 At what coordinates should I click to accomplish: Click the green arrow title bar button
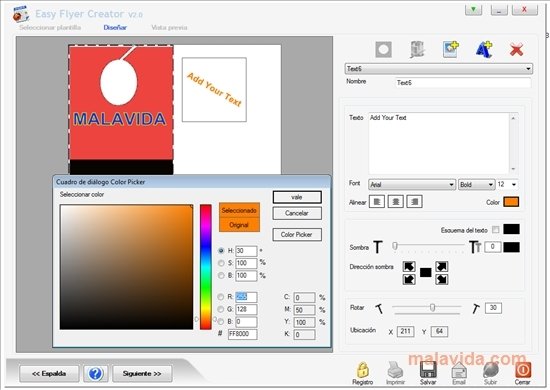(x=473, y=9)
